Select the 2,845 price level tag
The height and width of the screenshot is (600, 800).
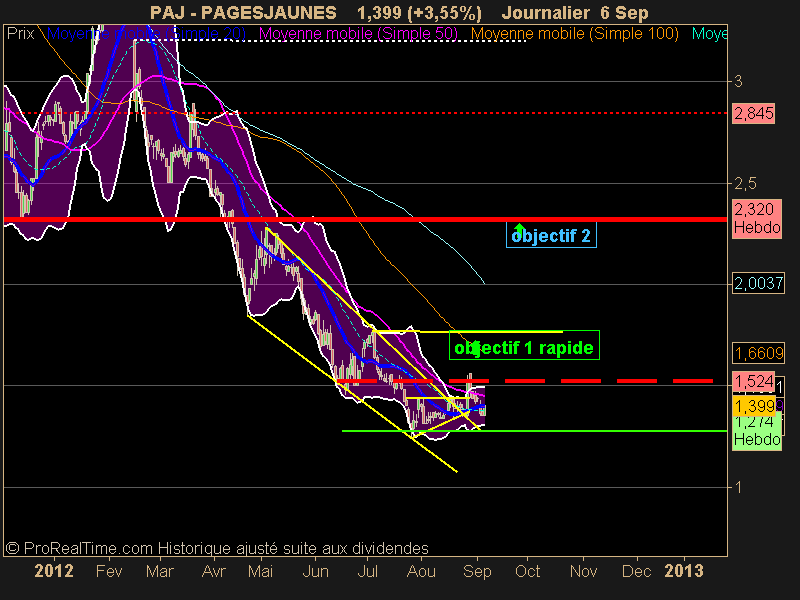click(754, 113)
